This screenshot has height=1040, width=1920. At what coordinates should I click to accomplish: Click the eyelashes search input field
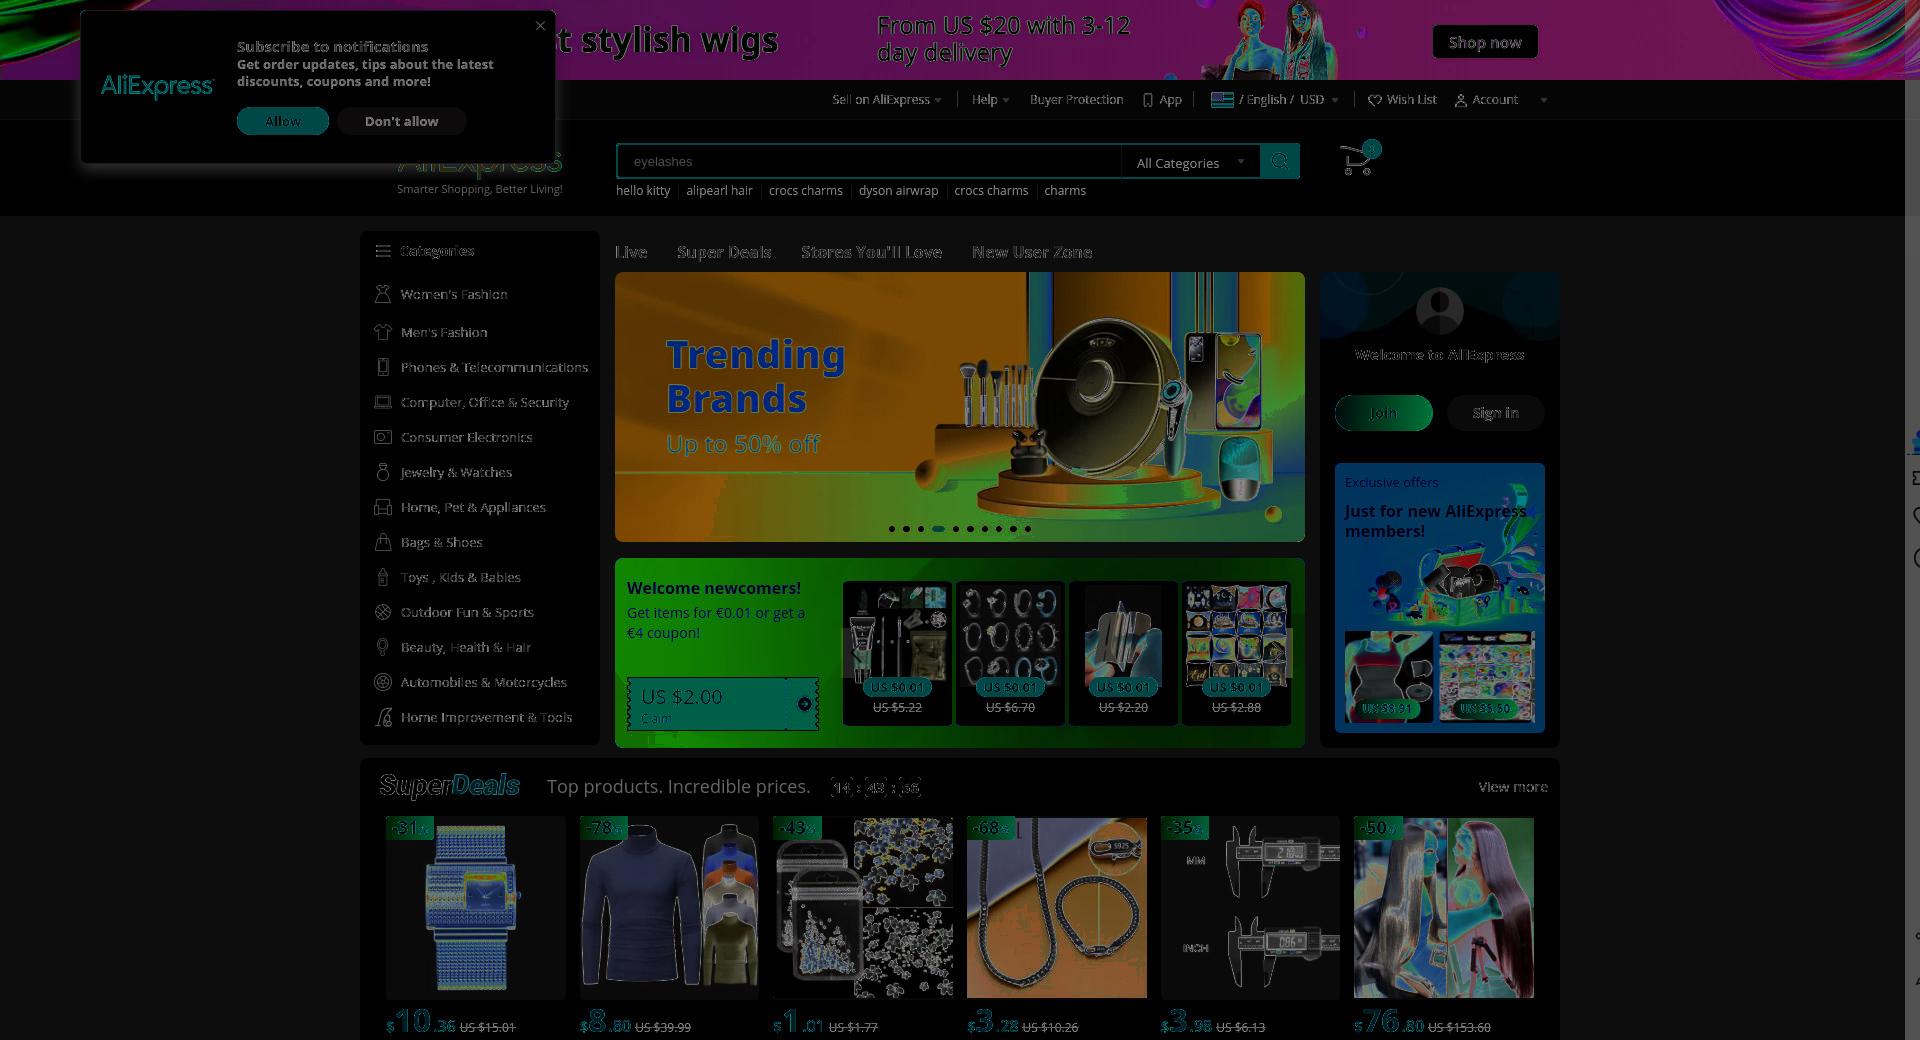click(868, 161)
